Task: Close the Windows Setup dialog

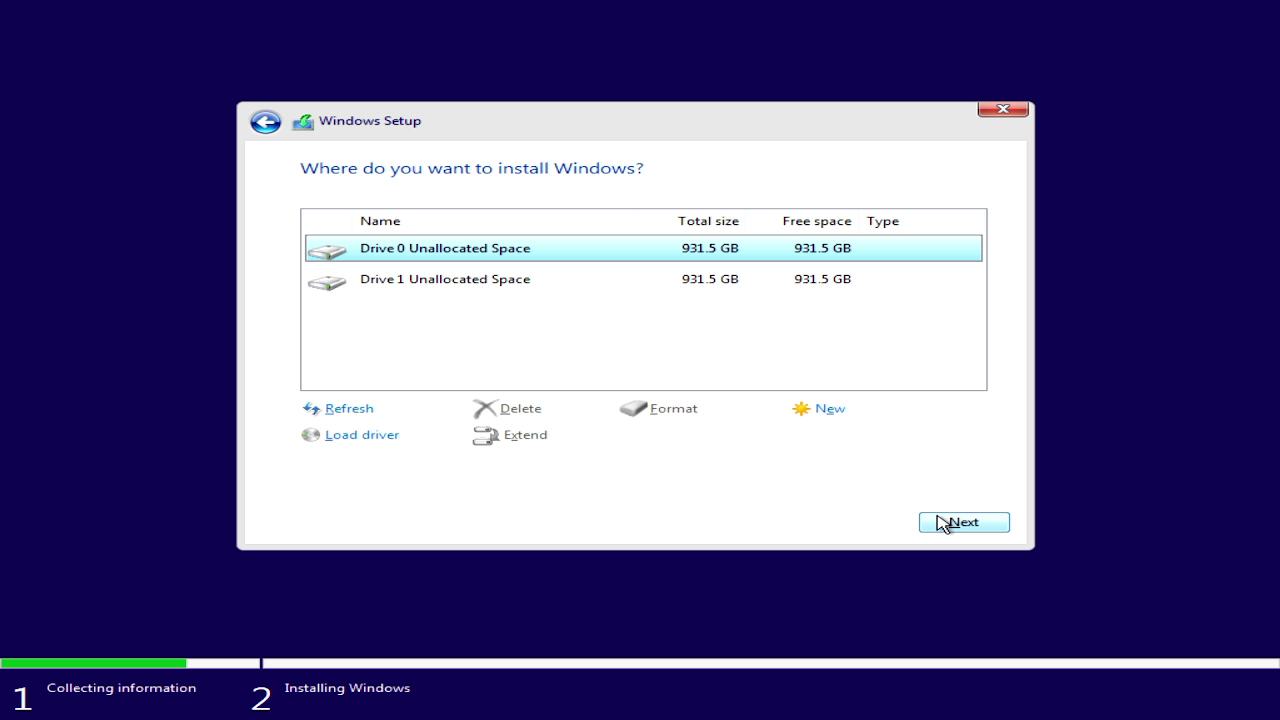Action: click(1003, 109)
